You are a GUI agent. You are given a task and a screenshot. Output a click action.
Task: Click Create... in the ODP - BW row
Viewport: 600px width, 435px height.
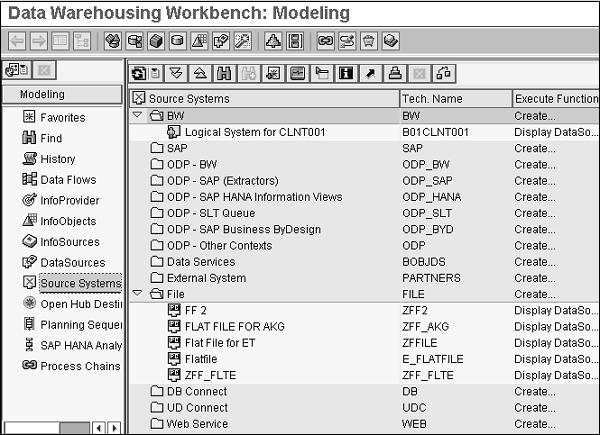(535, 165)
